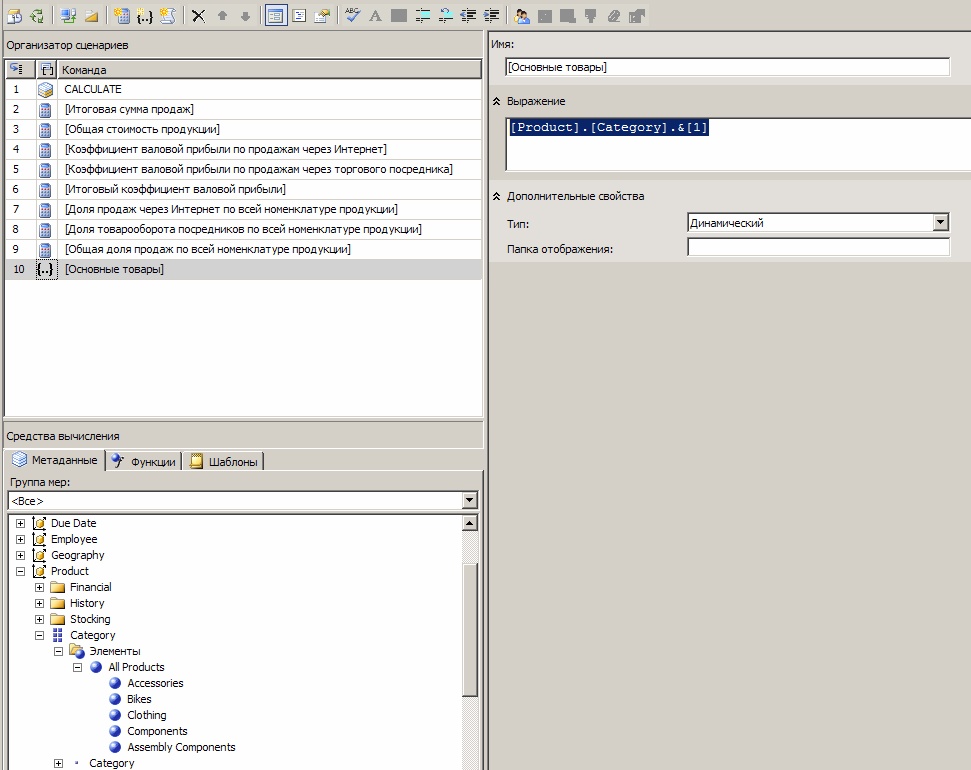Open the Тип dropdown showing Динамический
Screen dimensions: 971x770
pyautogui.click(x=940, y=223)
